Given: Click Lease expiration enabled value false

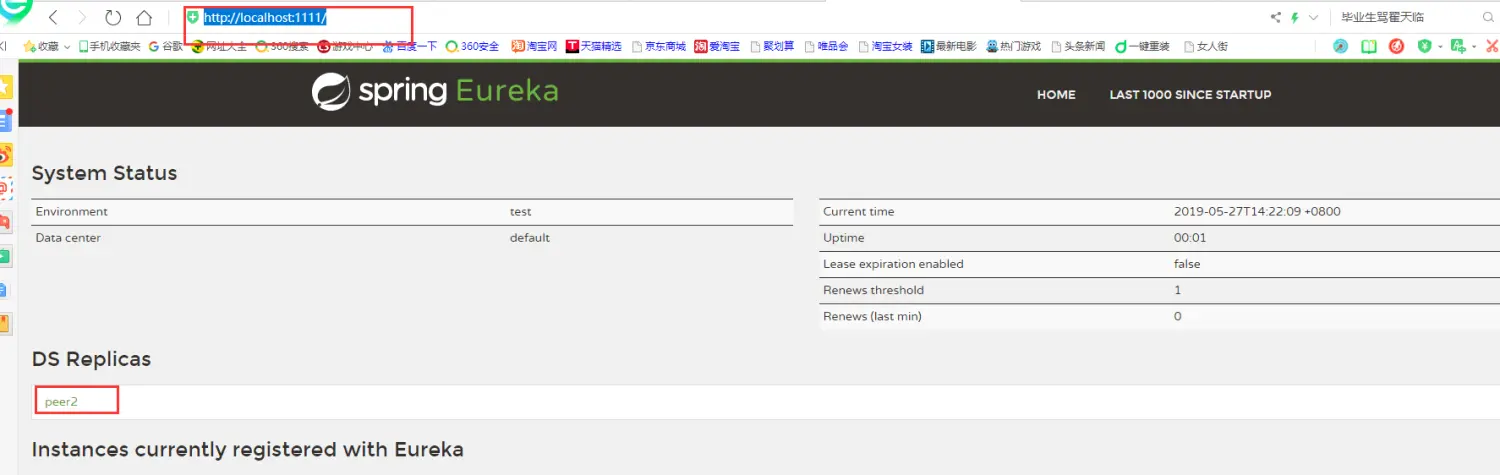Looking at the screenshot, I should click(1187, 264).
